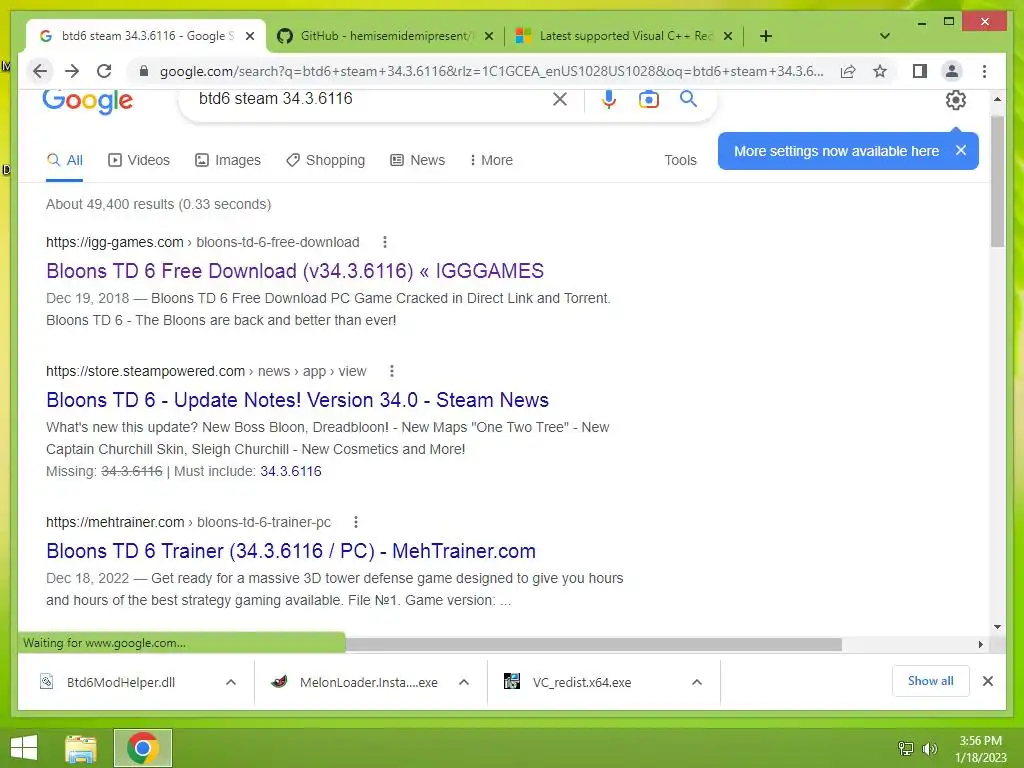Bookmark this page with the star icon
The image size is (1024, 768).
coord(880,71)
